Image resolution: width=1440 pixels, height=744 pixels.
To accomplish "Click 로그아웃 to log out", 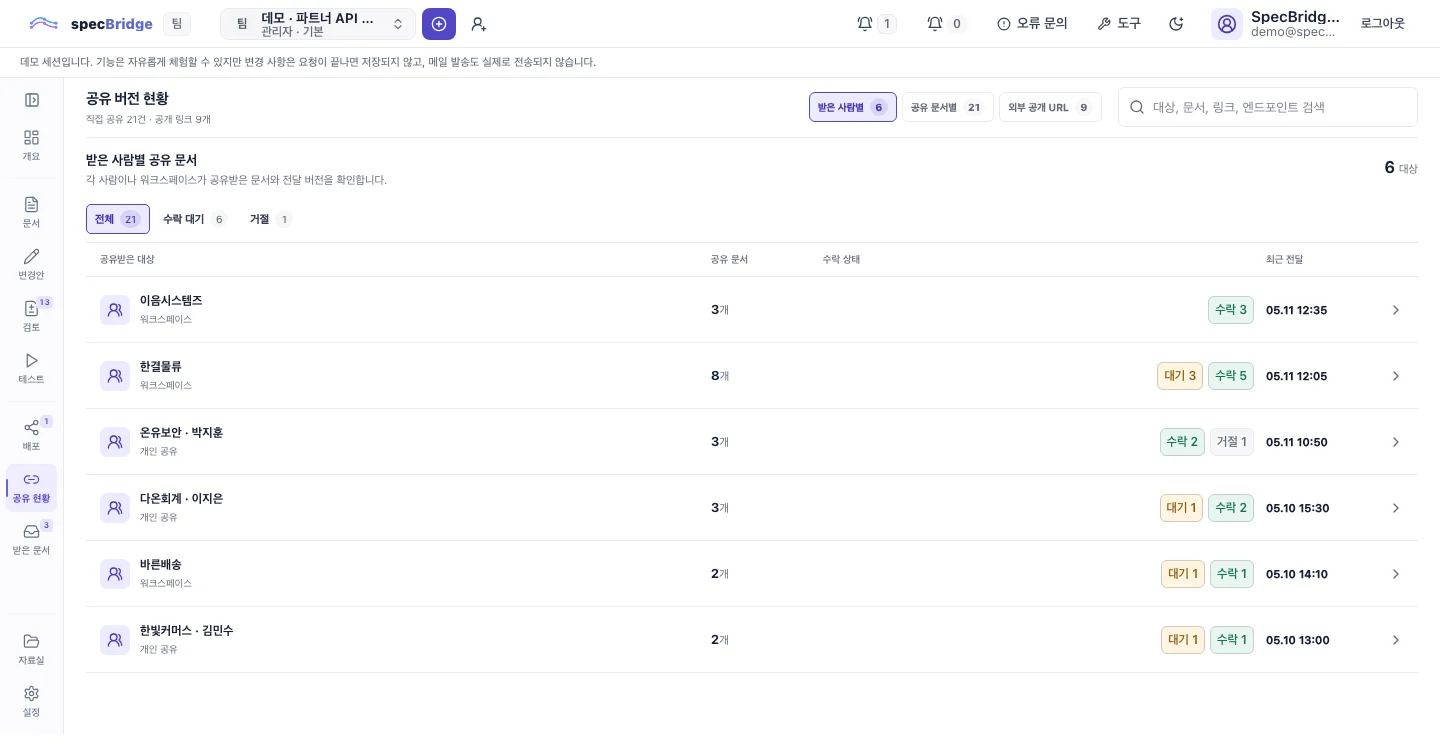I will click(x=1383, y=24).
